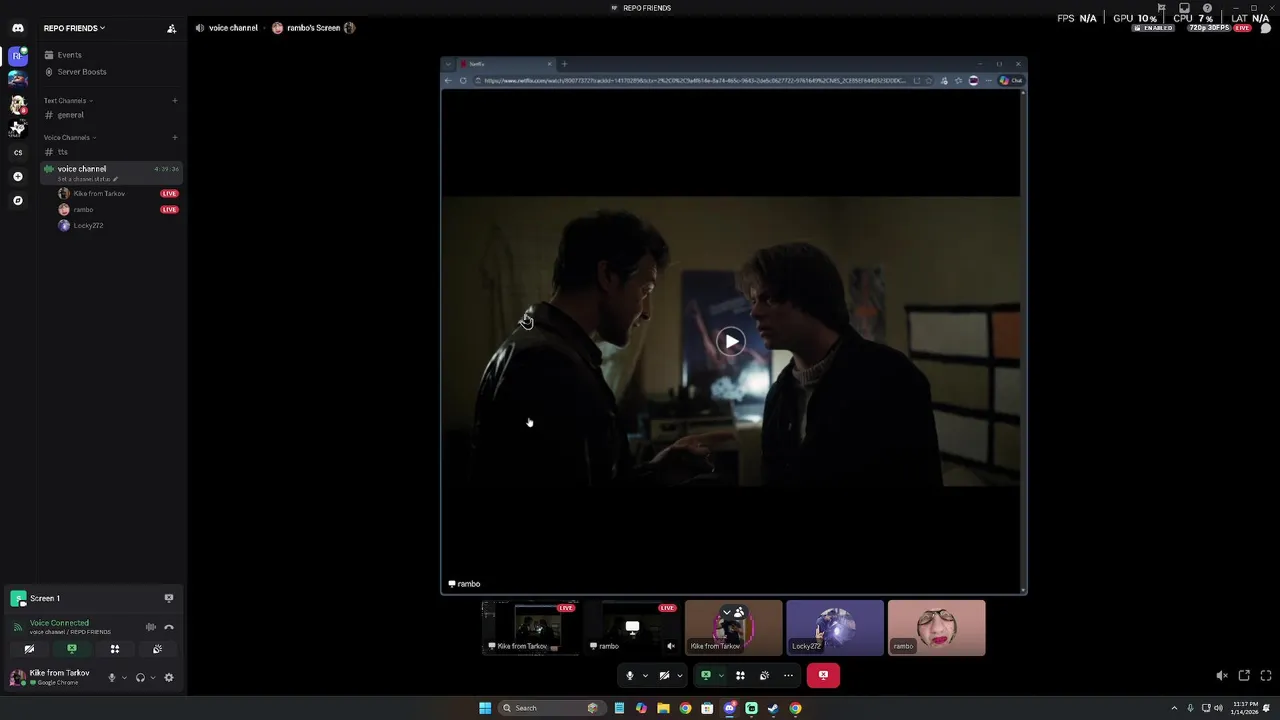1280x720 pixels.
Task: Click voice channel title in header
Action: (233, 28)
